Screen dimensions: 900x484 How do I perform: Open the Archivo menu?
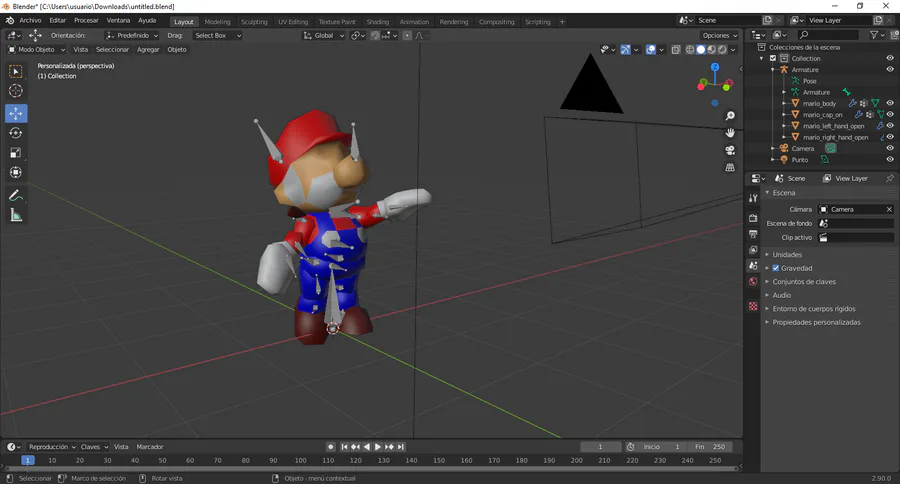pos(30,21)
